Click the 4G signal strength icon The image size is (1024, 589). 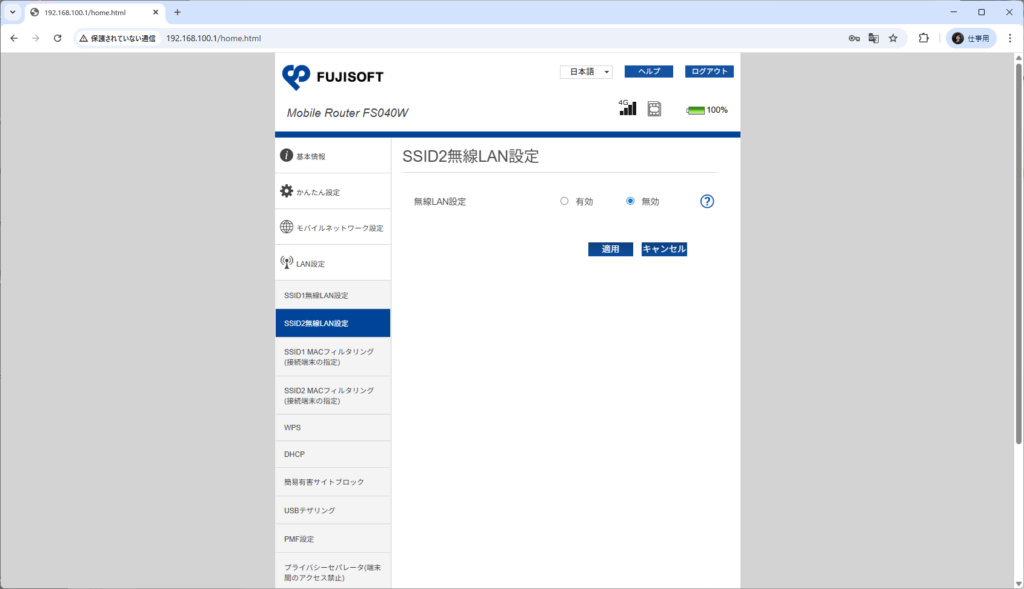(x=627, y=108)
